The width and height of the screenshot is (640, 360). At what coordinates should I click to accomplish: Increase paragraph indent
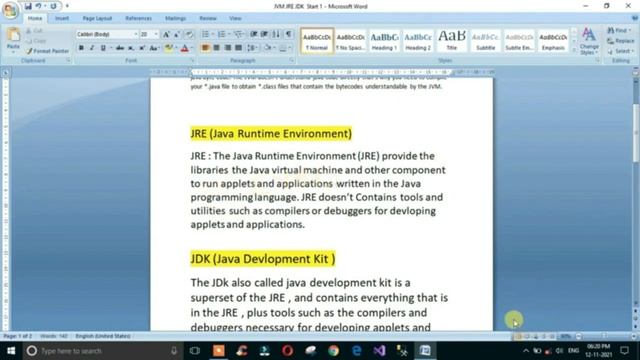(x=264, y=34)
